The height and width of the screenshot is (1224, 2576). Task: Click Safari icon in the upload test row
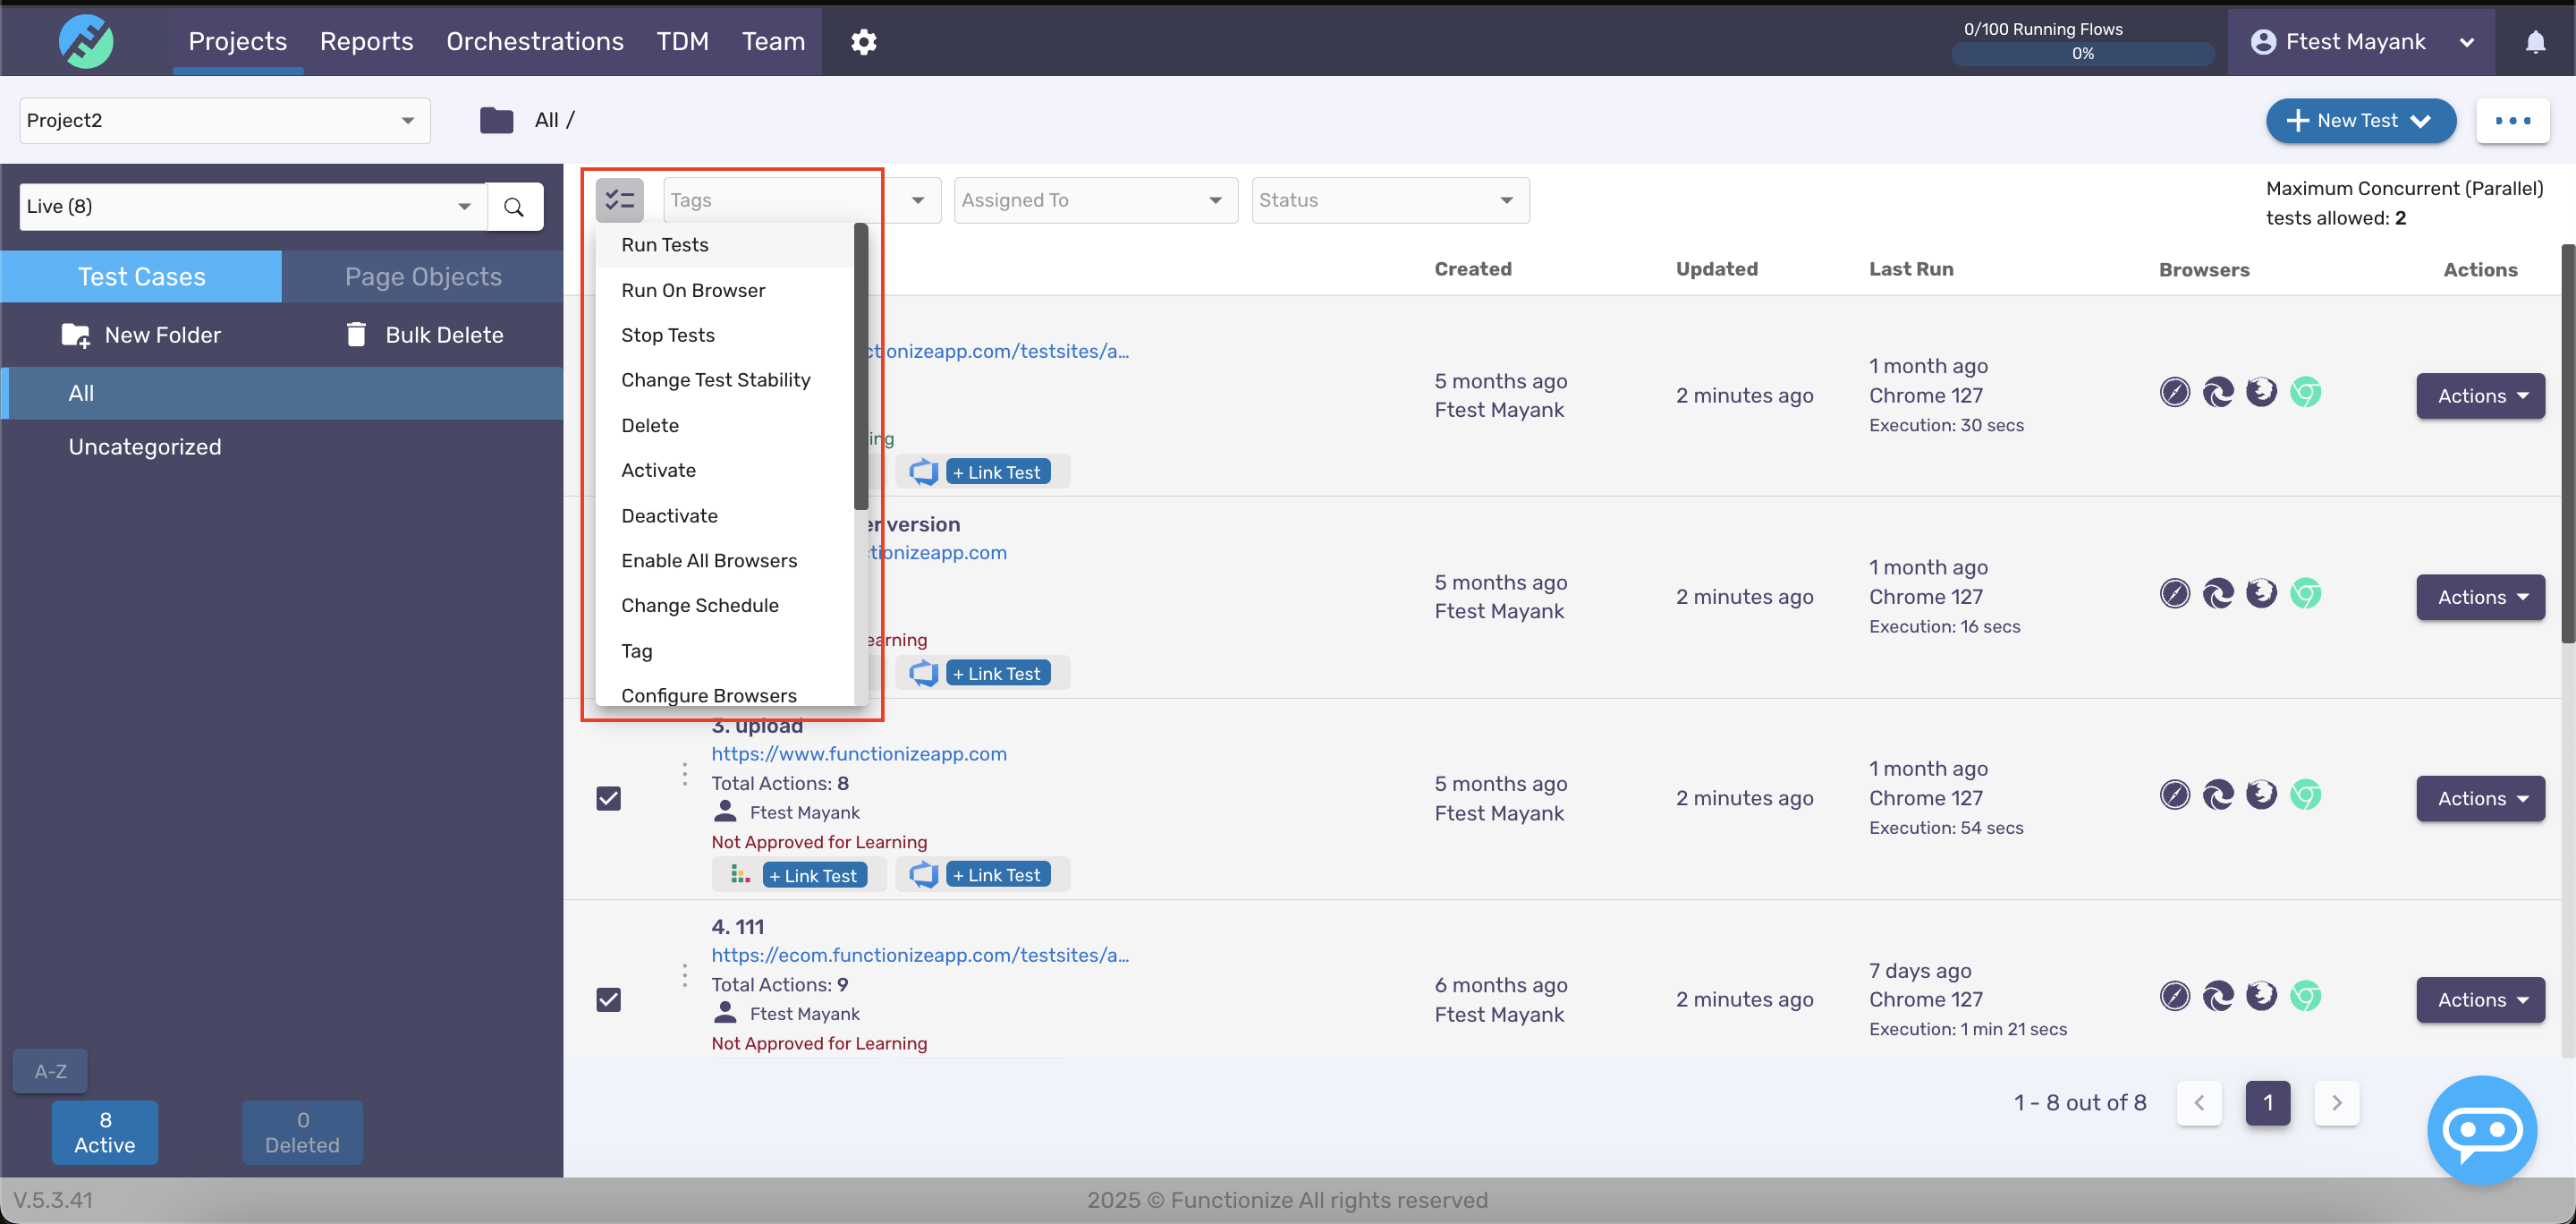point(2174,795)
